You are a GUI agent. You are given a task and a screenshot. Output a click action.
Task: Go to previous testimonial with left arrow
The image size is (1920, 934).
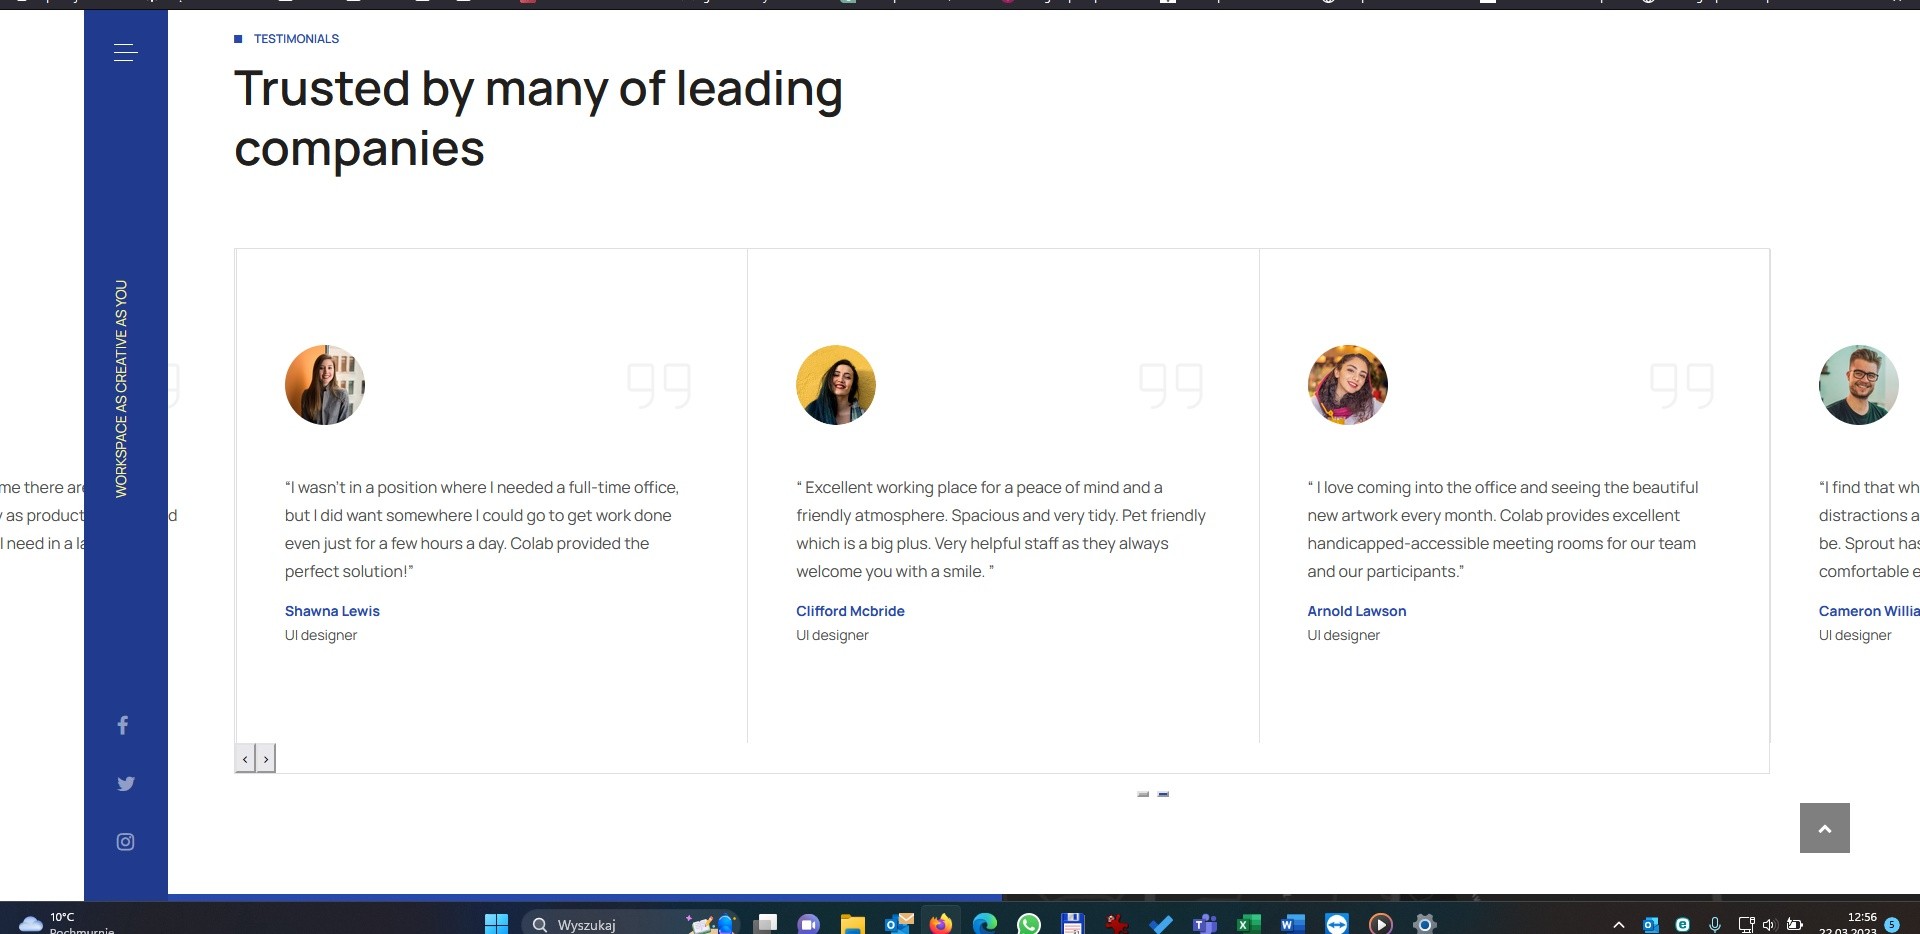[245, 759]
